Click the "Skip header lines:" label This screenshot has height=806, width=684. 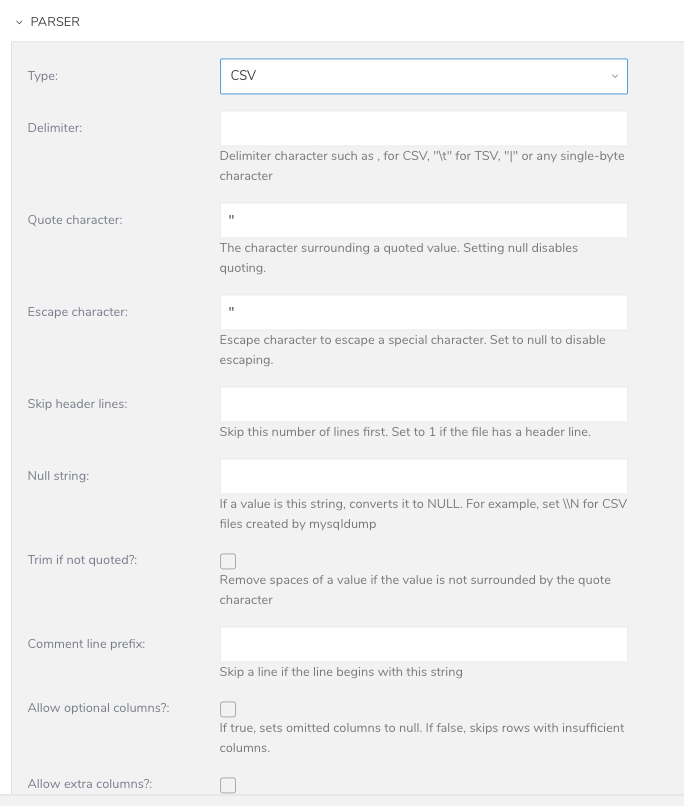(x=78, y=404)
